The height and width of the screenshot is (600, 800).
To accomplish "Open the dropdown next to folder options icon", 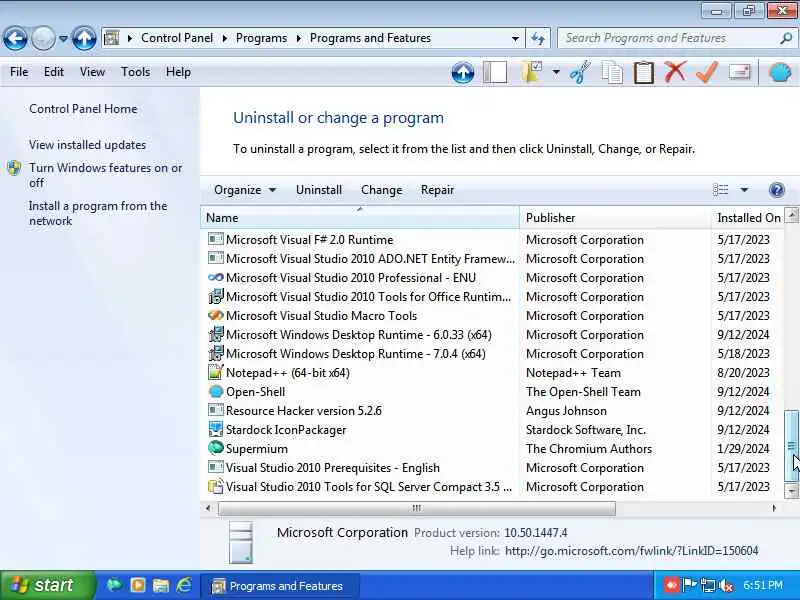I will [x=556, y=72].
